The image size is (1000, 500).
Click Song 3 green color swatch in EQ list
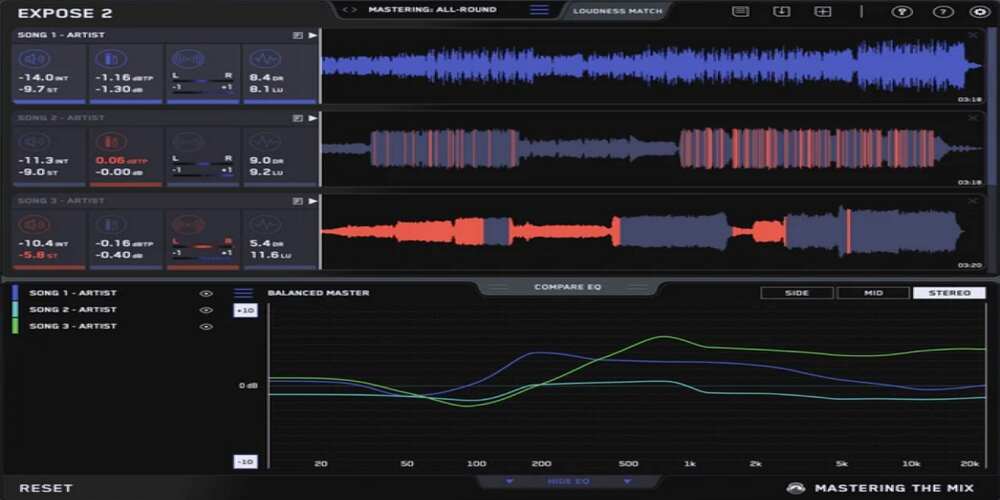click(15, 326)
